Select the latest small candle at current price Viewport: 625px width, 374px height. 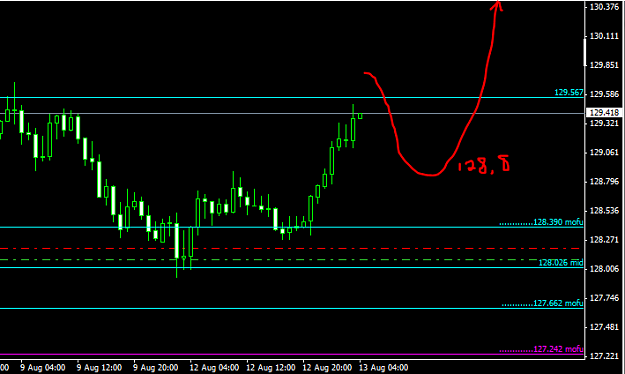click(360, 116)
